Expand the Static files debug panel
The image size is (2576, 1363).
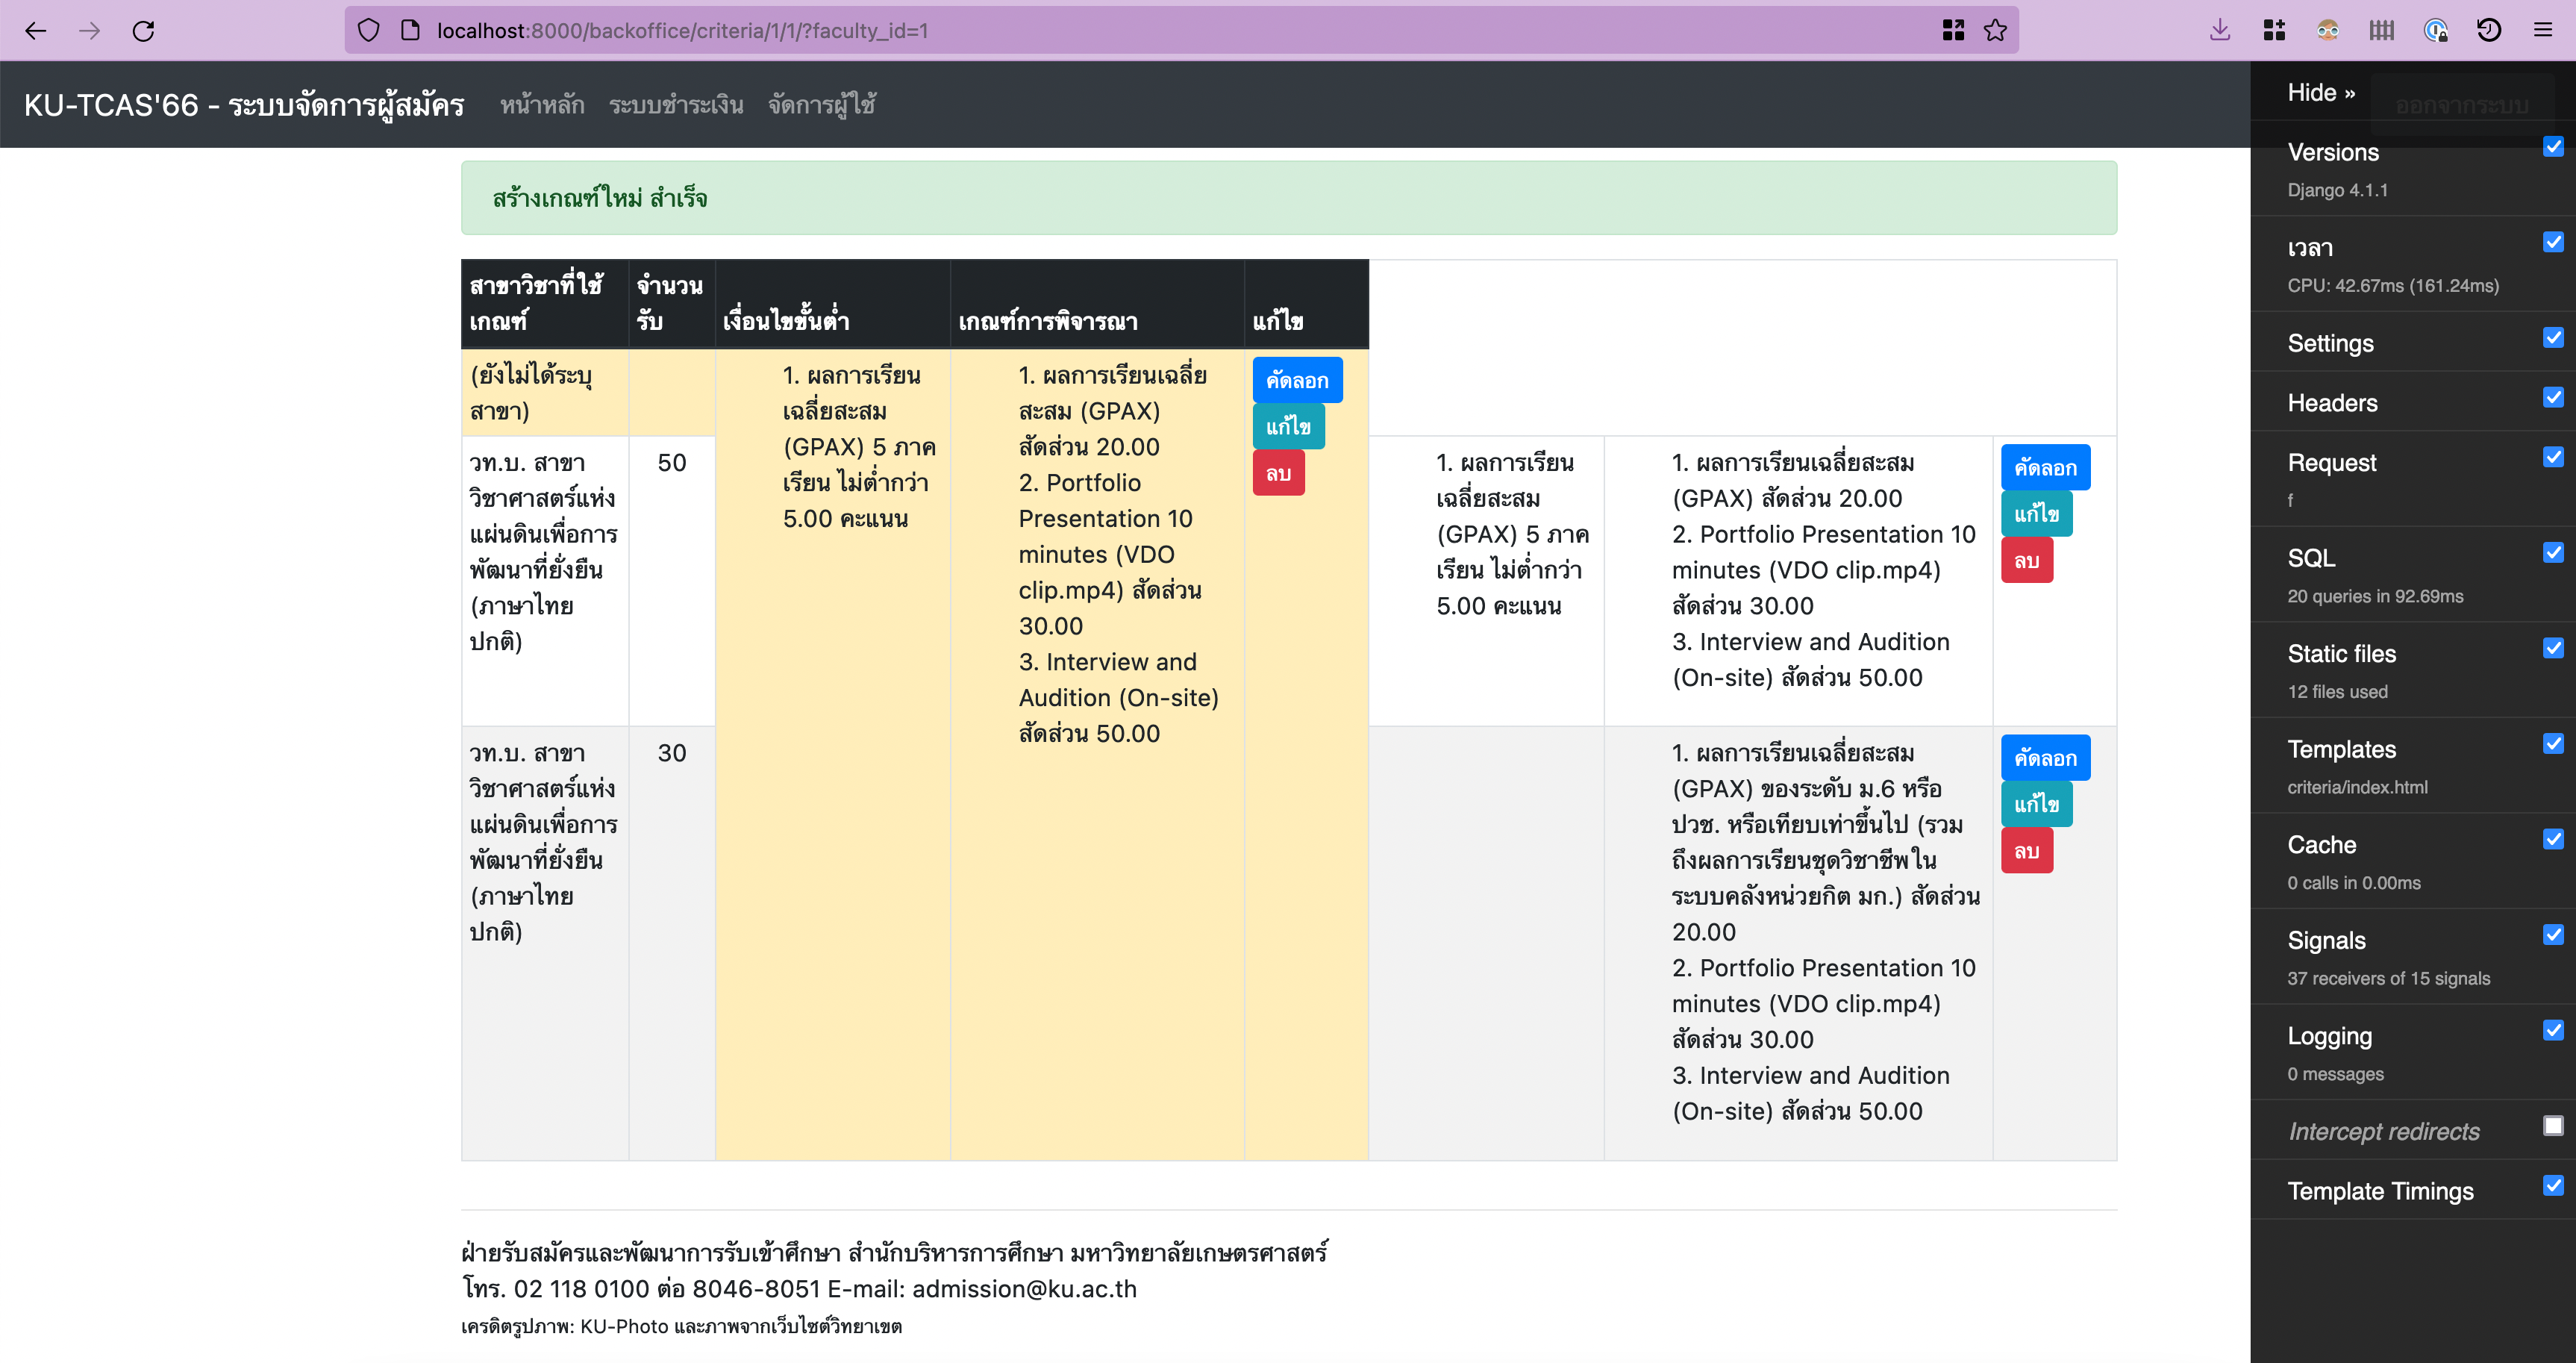click(2341, 654)
